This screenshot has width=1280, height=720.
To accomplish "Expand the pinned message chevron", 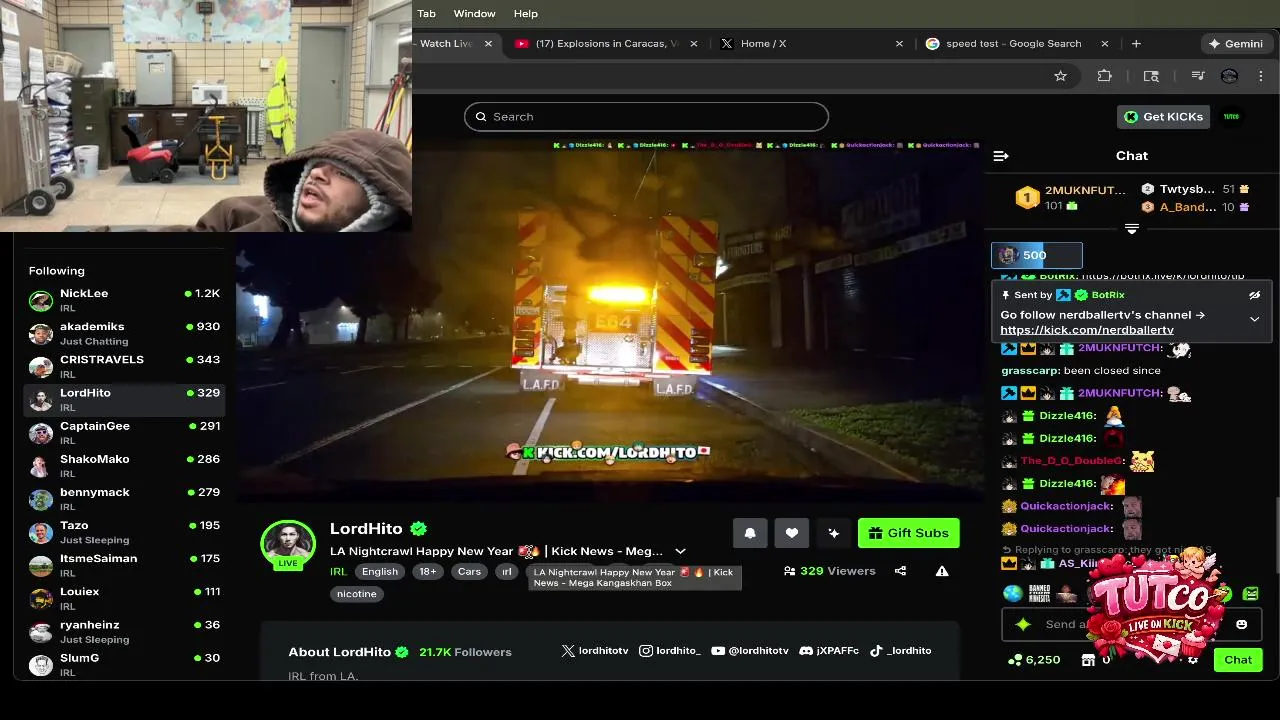I will point(1254,319).
